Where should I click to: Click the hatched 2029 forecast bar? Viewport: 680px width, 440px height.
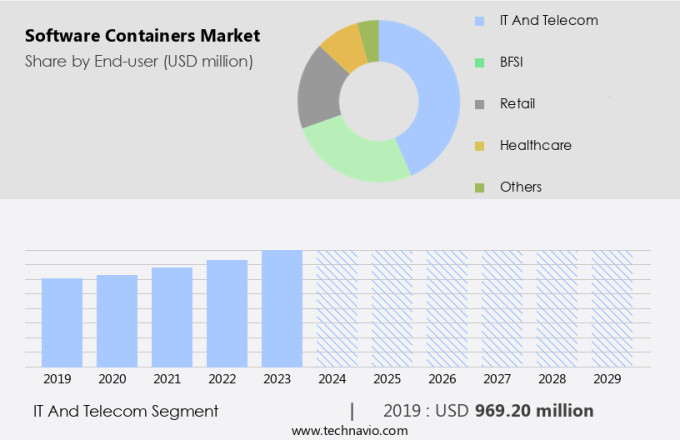[612, 308]
